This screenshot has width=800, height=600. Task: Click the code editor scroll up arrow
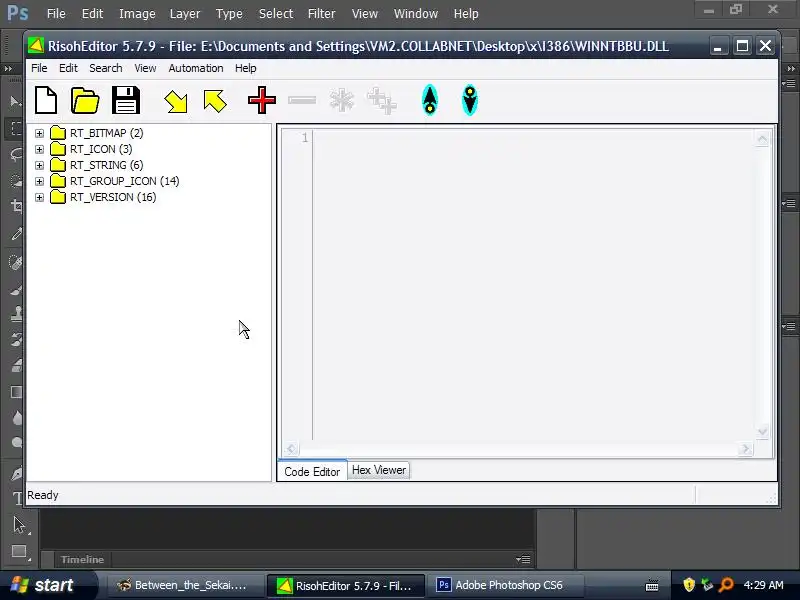762,138
